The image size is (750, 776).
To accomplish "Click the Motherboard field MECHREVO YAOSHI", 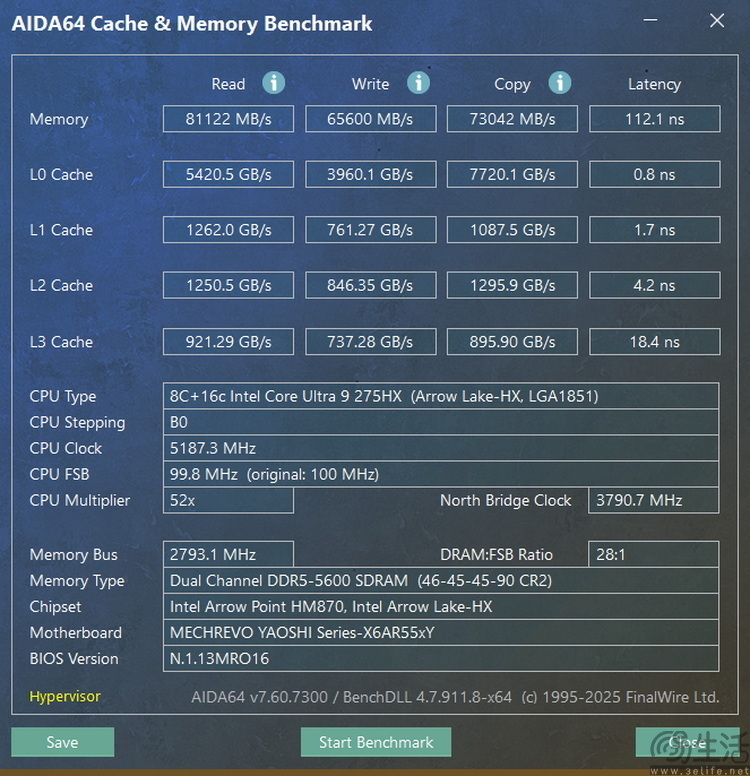I will 441,632.
